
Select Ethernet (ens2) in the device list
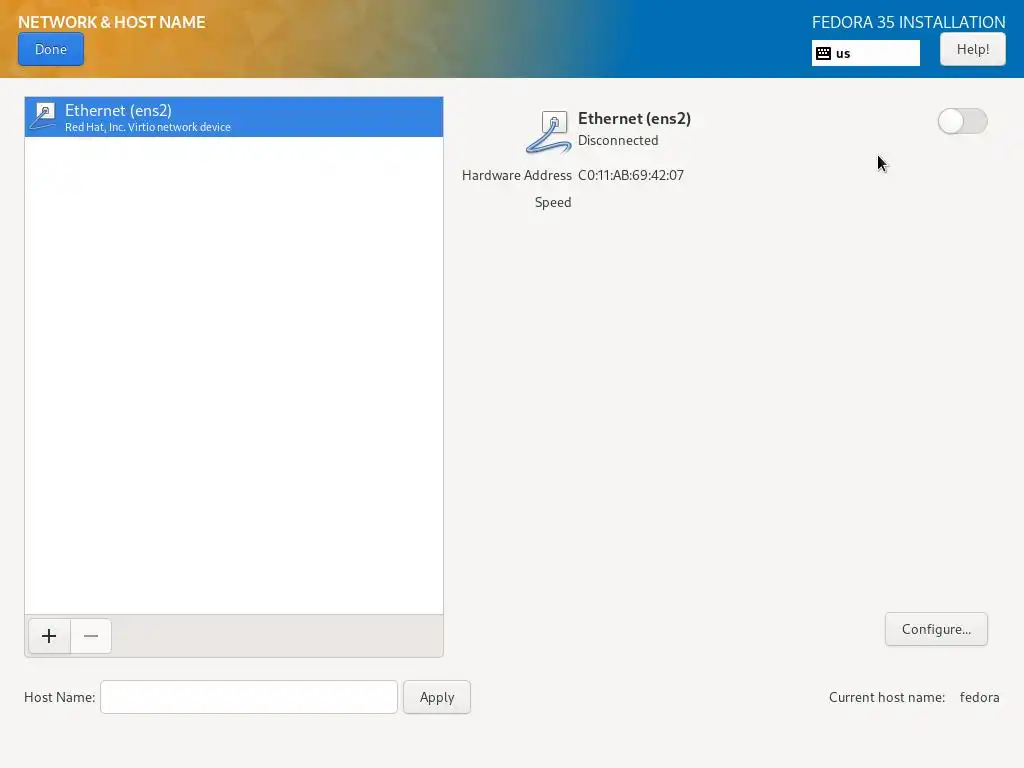pos(234,117)
